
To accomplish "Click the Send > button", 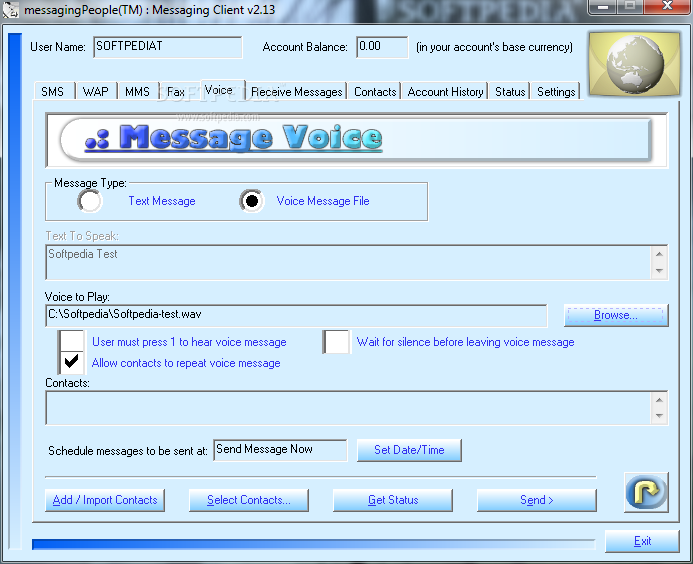I will pyautogui.click(x=537, y=500).
